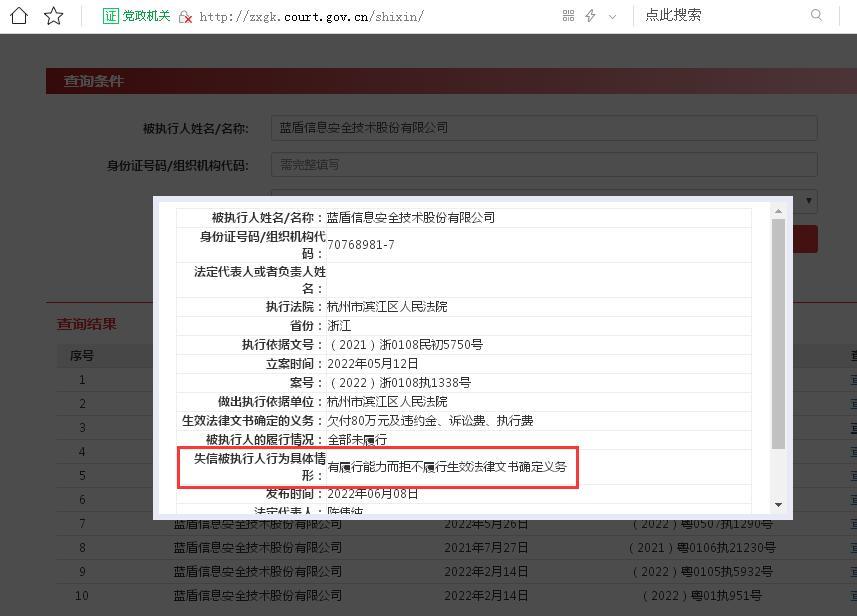
Task: Click the 查询结果 section heading
Action: [x=87, y=324]
